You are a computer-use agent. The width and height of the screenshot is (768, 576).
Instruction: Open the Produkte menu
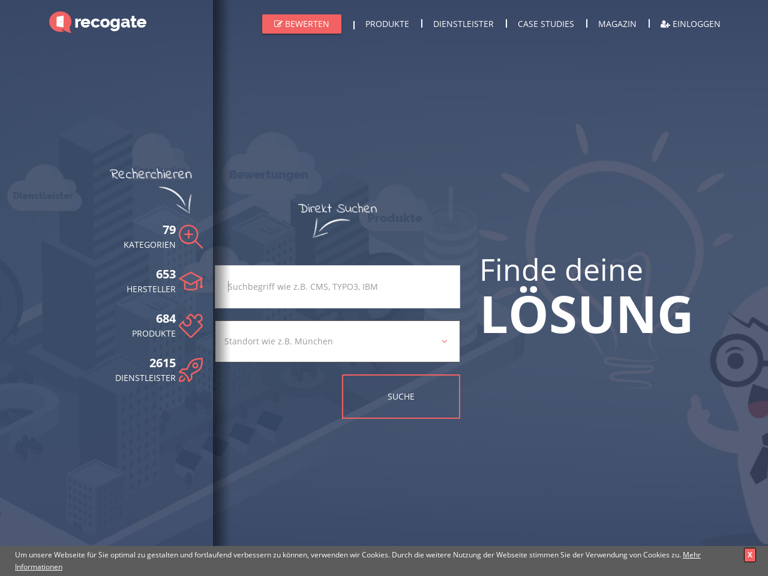pyautogui.click(x=387, y=24)
